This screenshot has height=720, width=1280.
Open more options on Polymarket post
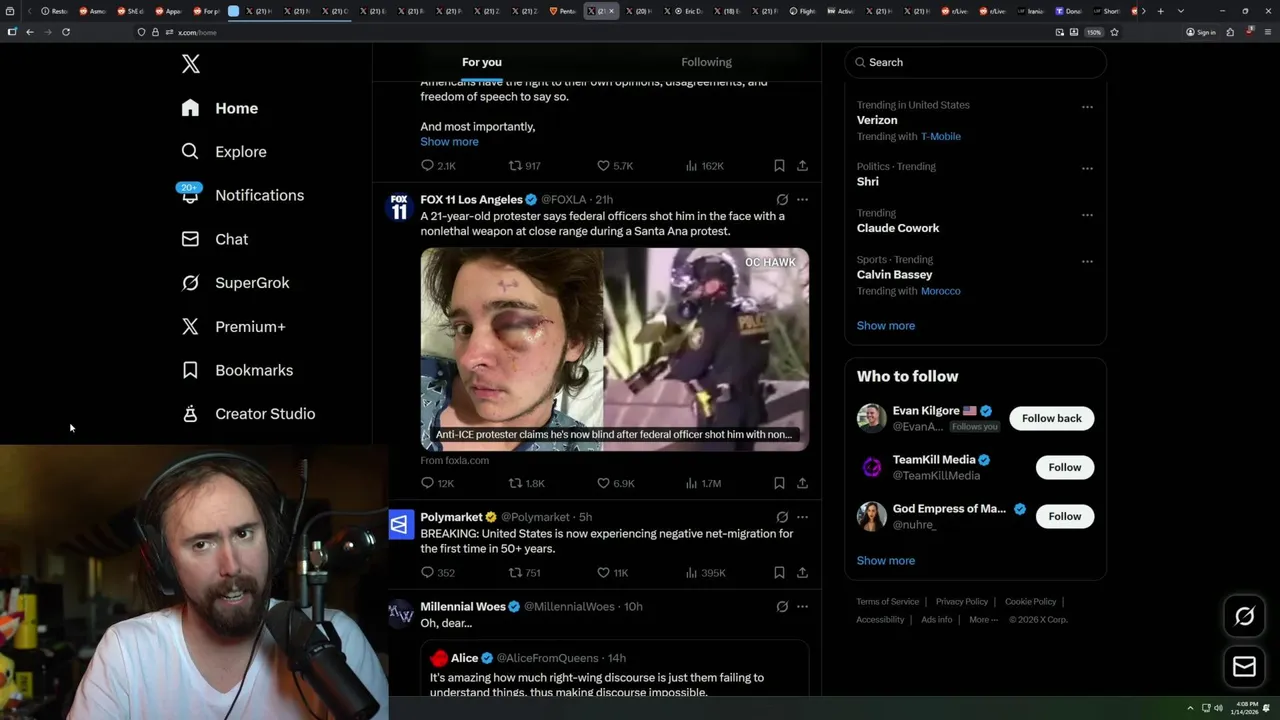[802, 517]
